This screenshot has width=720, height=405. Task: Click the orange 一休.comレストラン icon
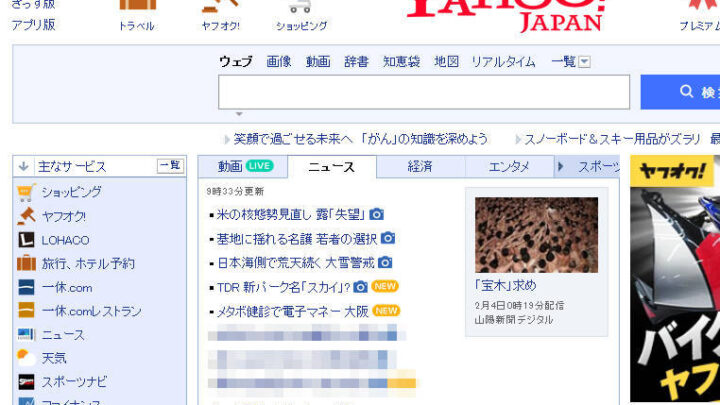pos(26,310)
